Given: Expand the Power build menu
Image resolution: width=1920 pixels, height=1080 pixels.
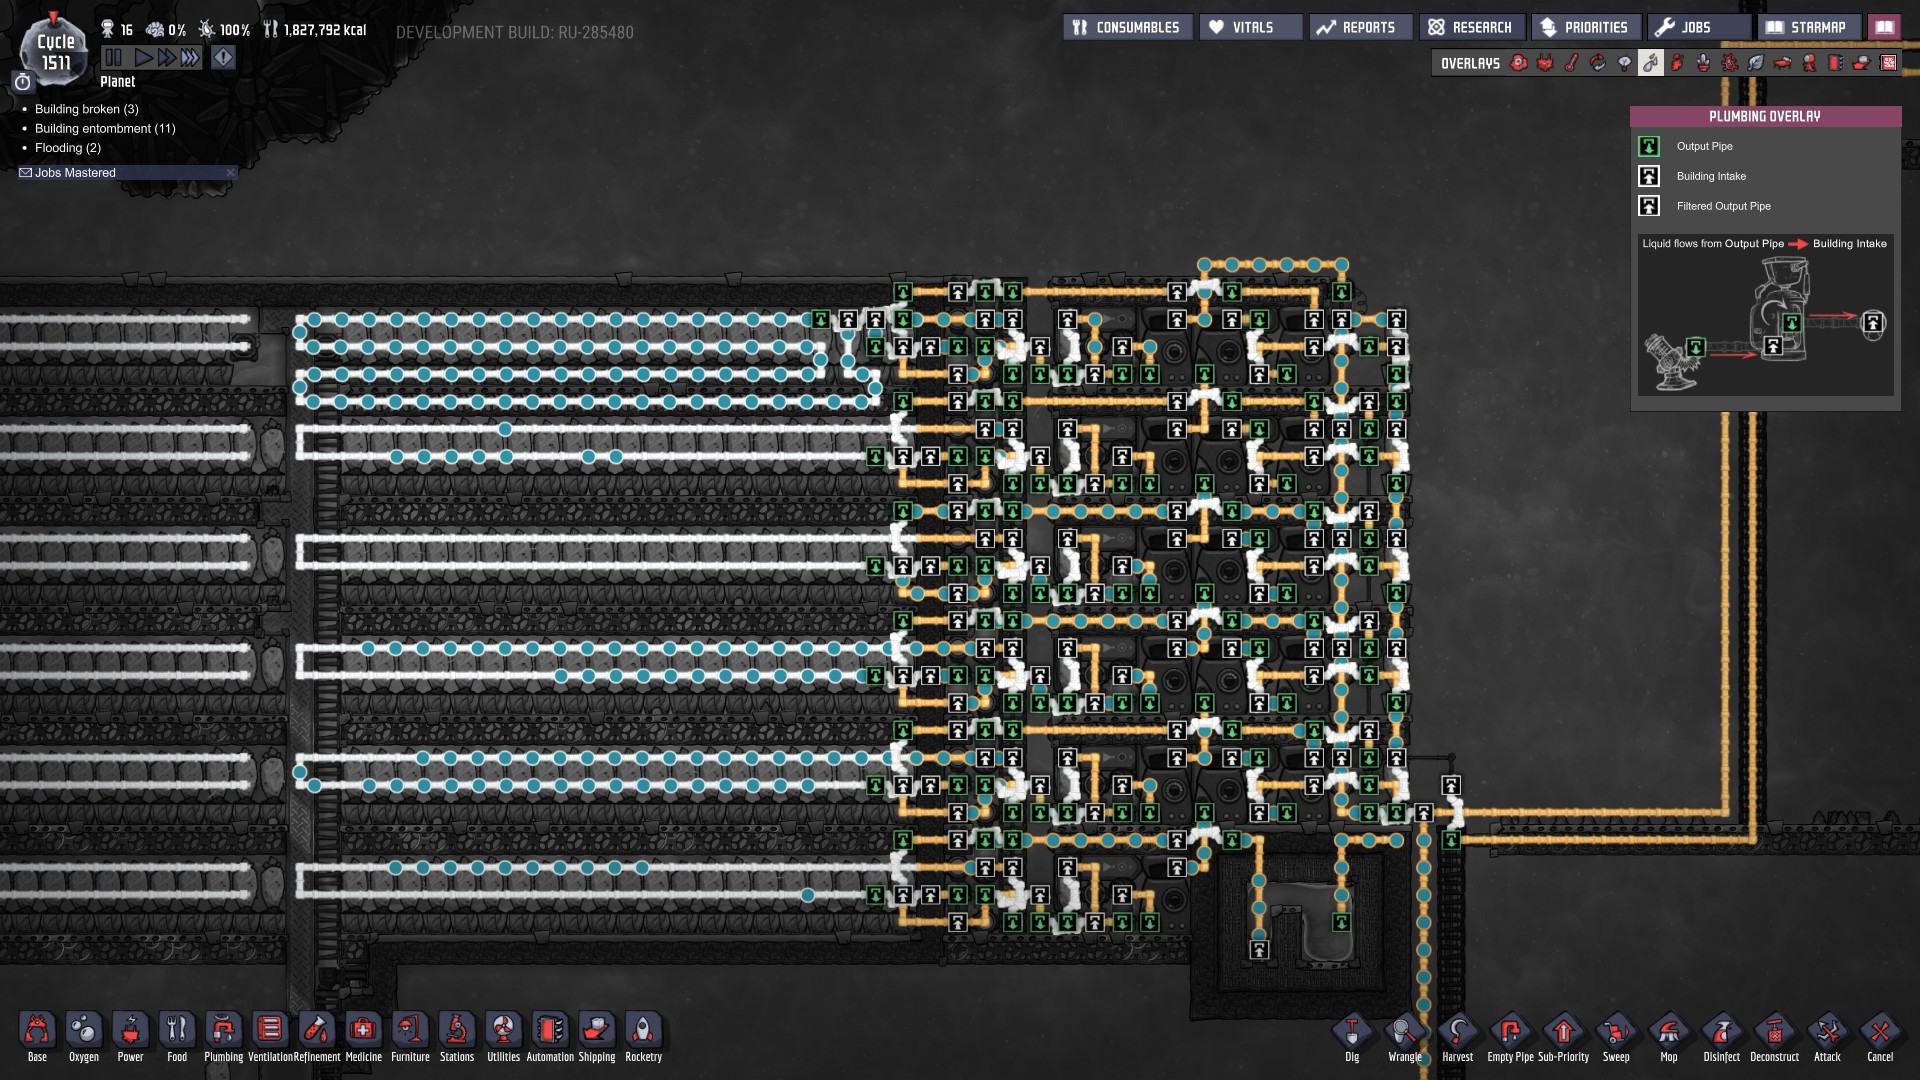Looking at the screenshot, I should (x=130, y=1031).
